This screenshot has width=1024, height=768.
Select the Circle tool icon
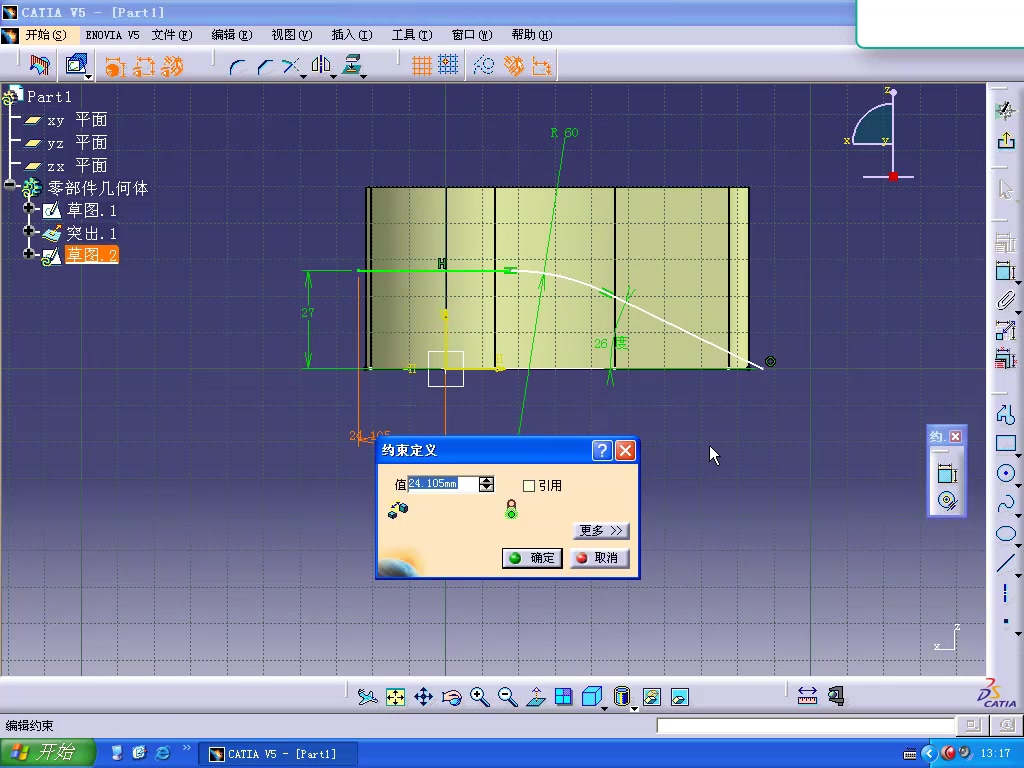click(x=1006, y=473)
